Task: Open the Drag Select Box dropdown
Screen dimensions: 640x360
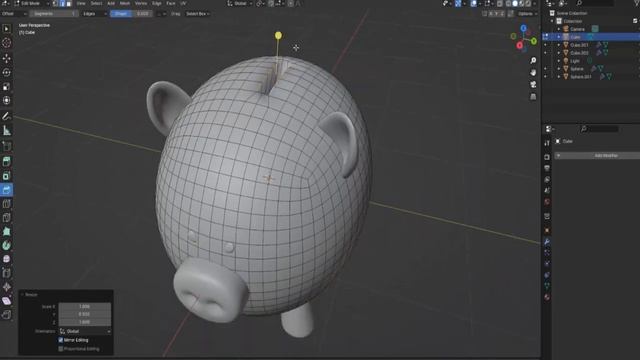Action: 198,14
